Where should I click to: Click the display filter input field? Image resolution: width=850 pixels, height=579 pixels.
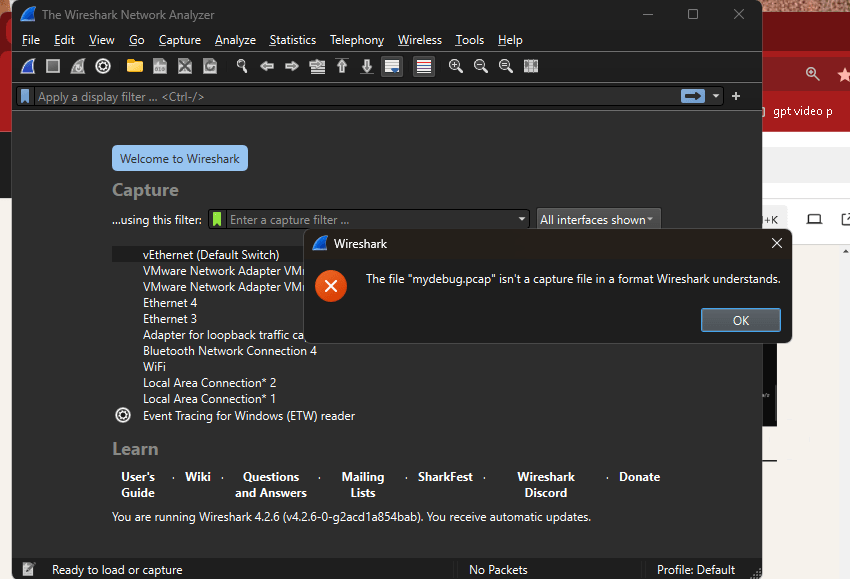(355, 96)
